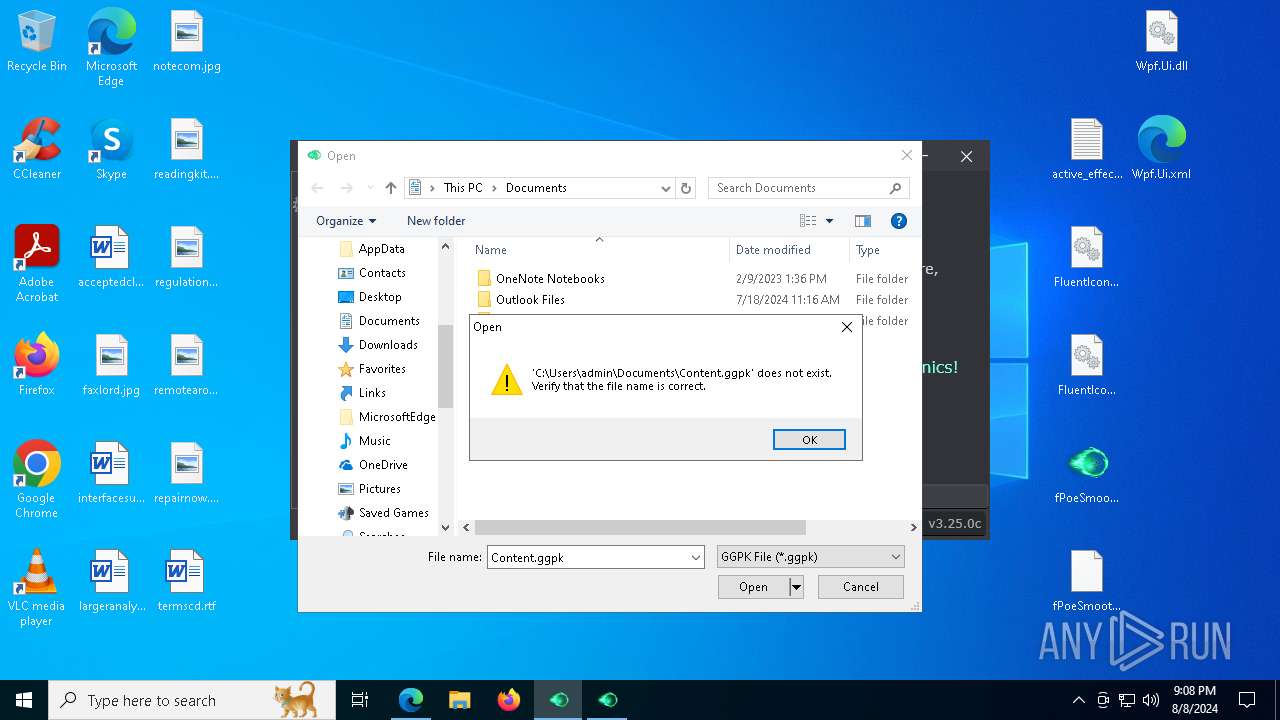Screen dimensions: 1280x720
Task: Select the Skype desktop shortcut
Action: pos(111,149)
